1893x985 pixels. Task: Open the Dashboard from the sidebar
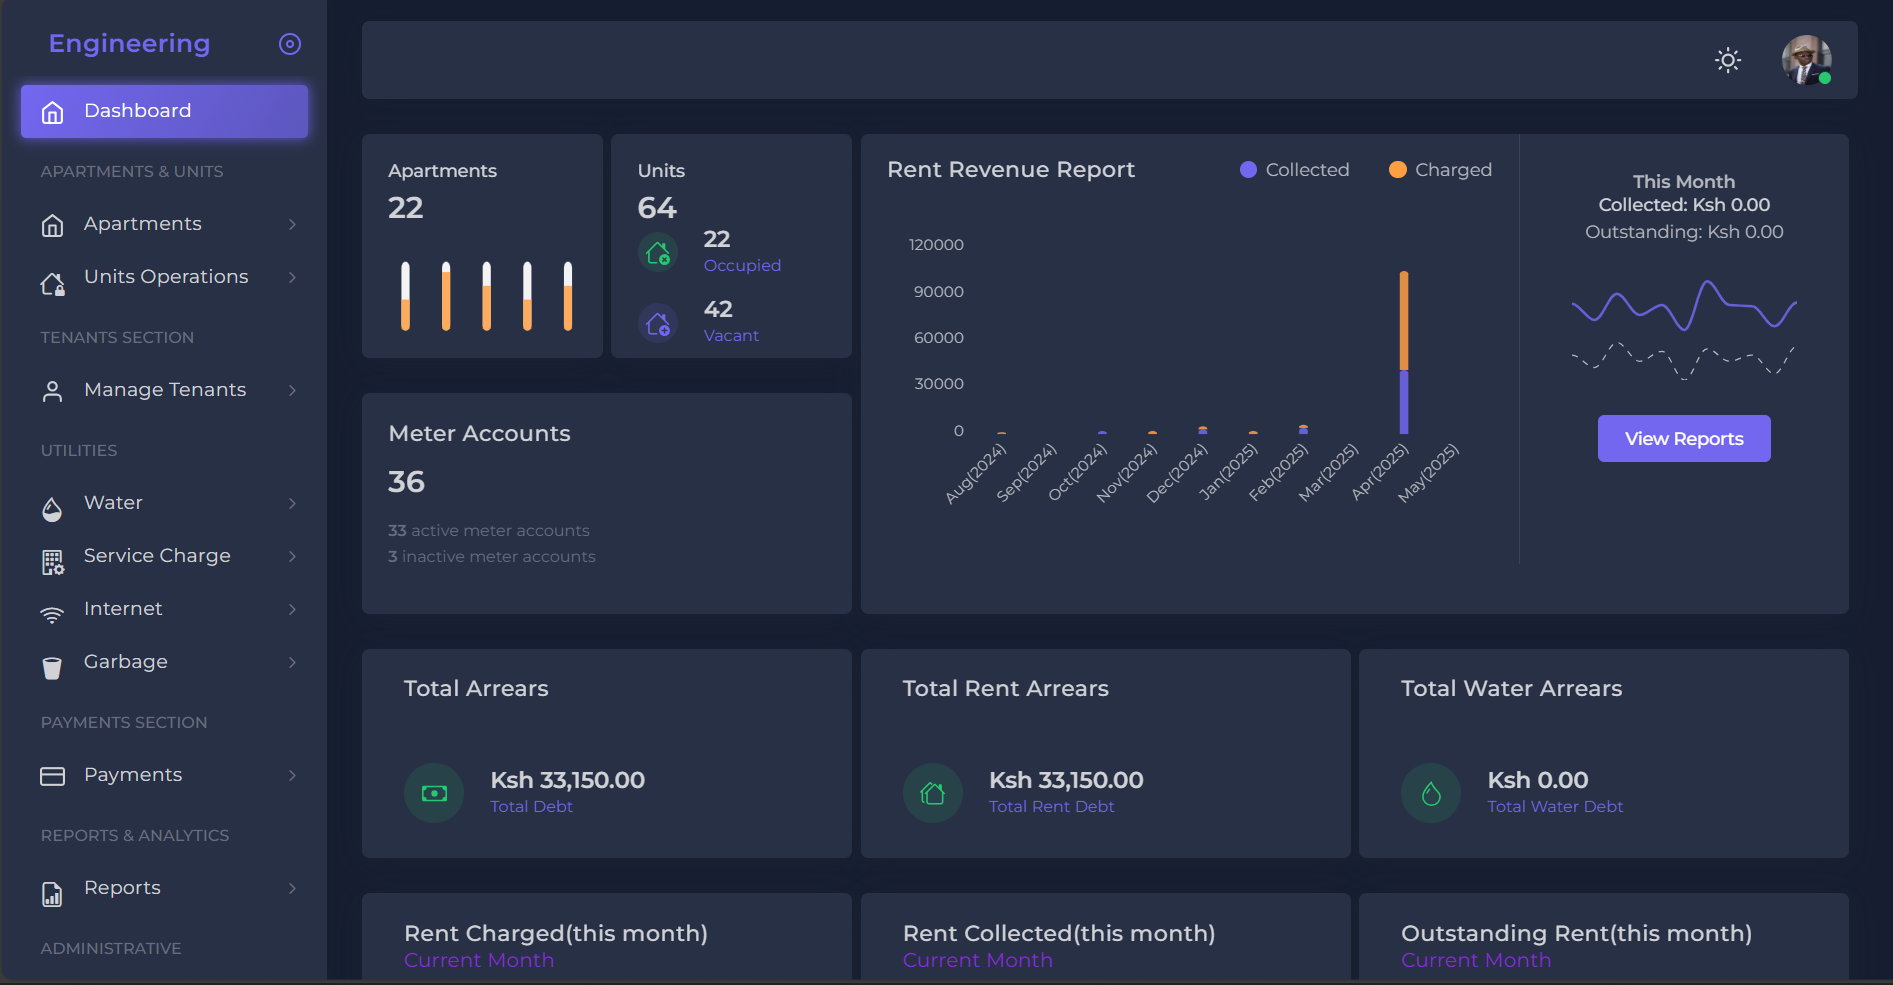pos(137,110)
